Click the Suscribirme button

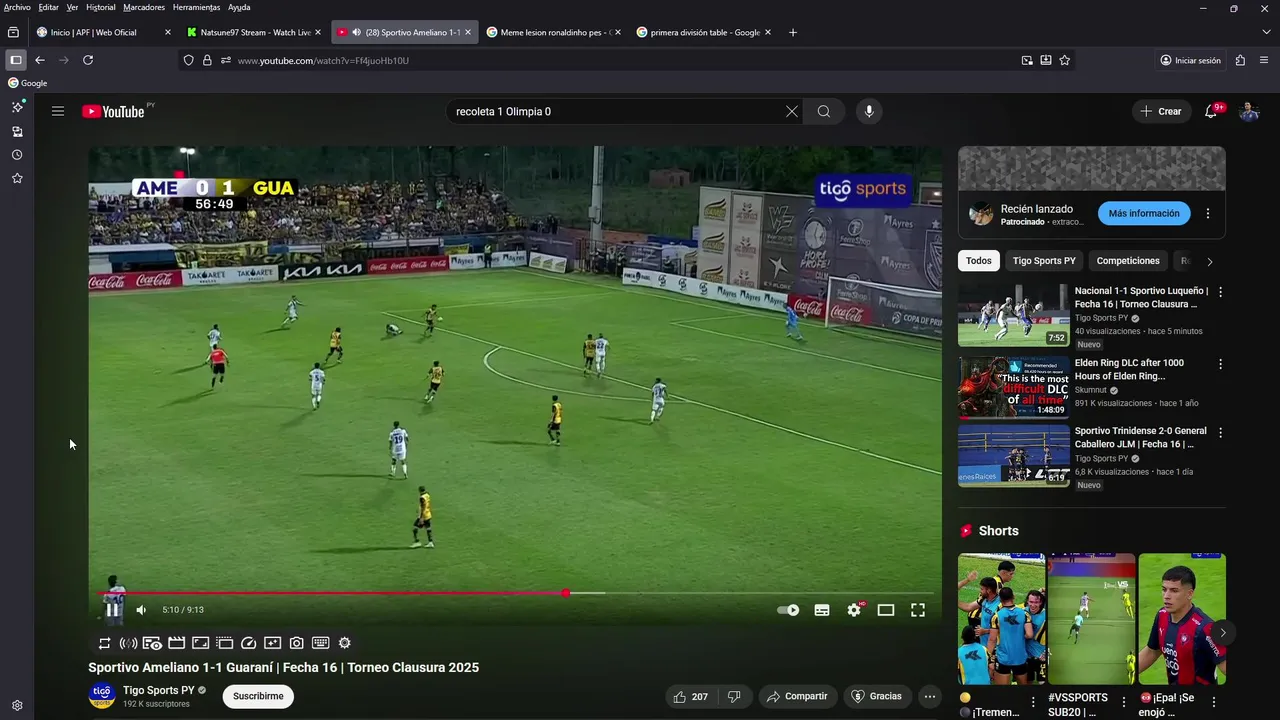pos(258,696)
